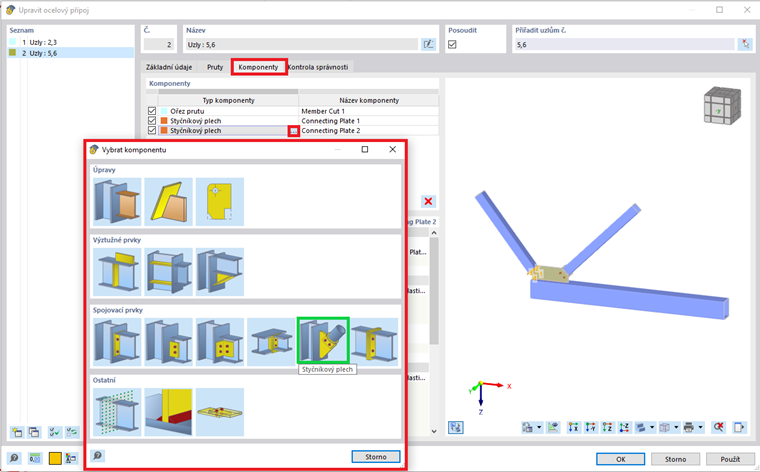This screenshot has height=472, width=760.
Task: Open the preview in a separate window
Action: [739, 427]
